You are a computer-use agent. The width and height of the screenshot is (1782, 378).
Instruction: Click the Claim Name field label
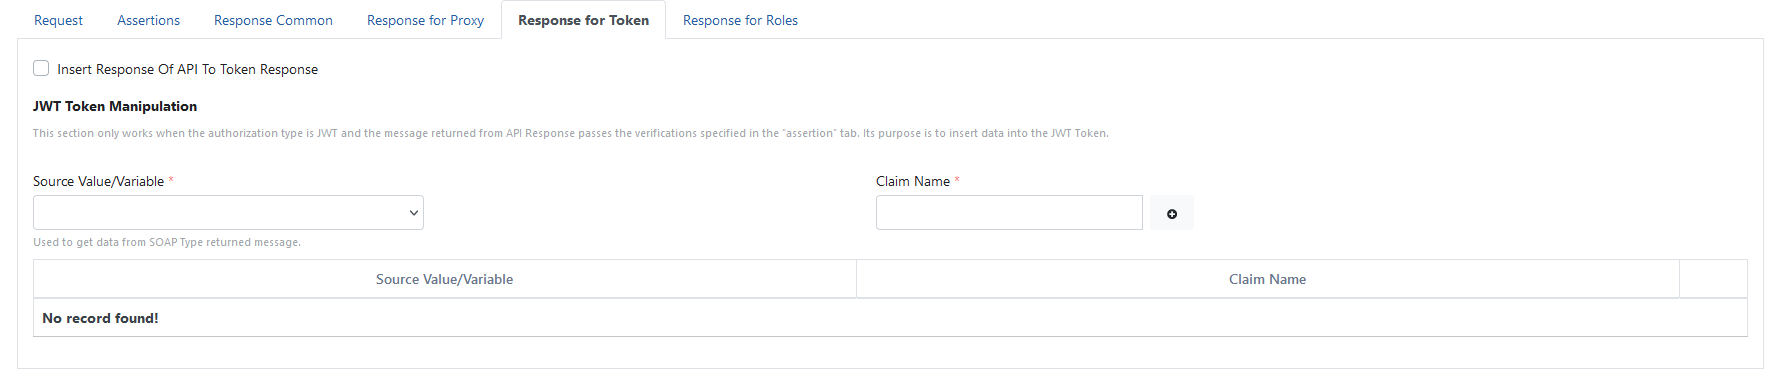pos(913,181)
